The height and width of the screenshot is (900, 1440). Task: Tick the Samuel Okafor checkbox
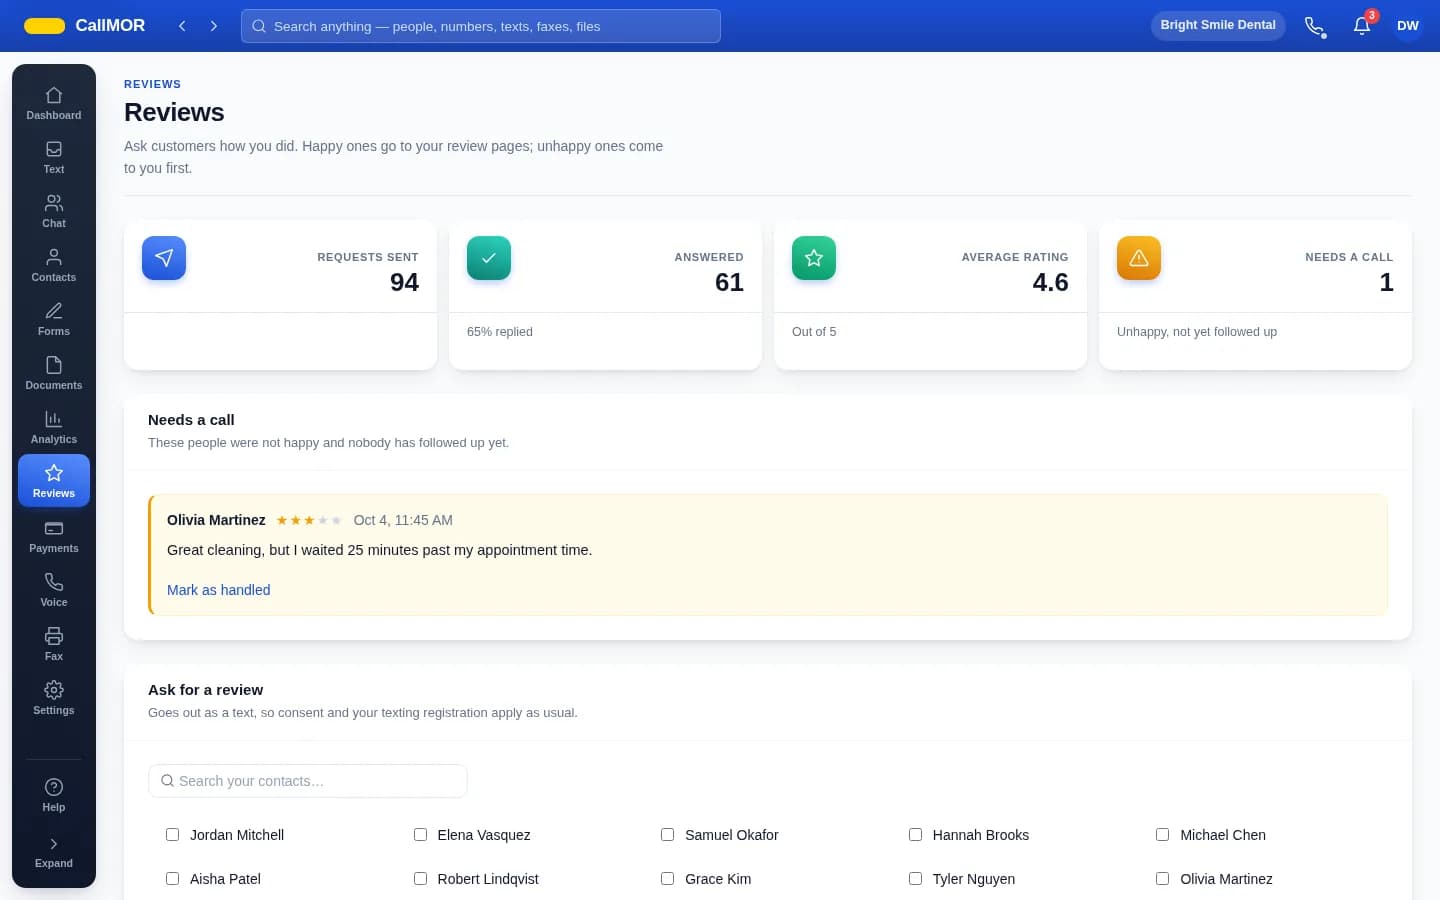(x=667, y=835)
